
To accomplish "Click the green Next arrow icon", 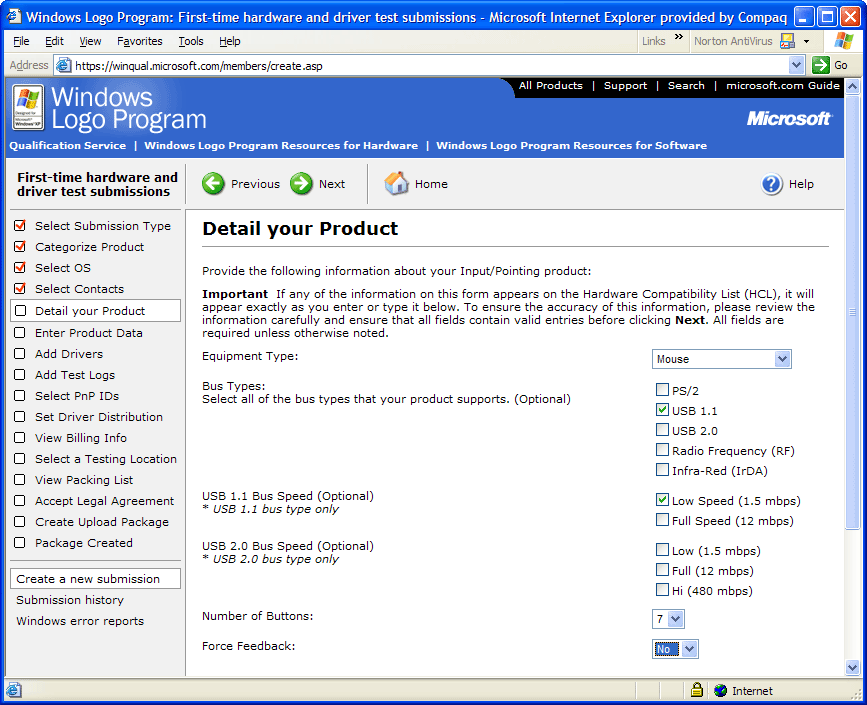I will [x=301, y=184].
